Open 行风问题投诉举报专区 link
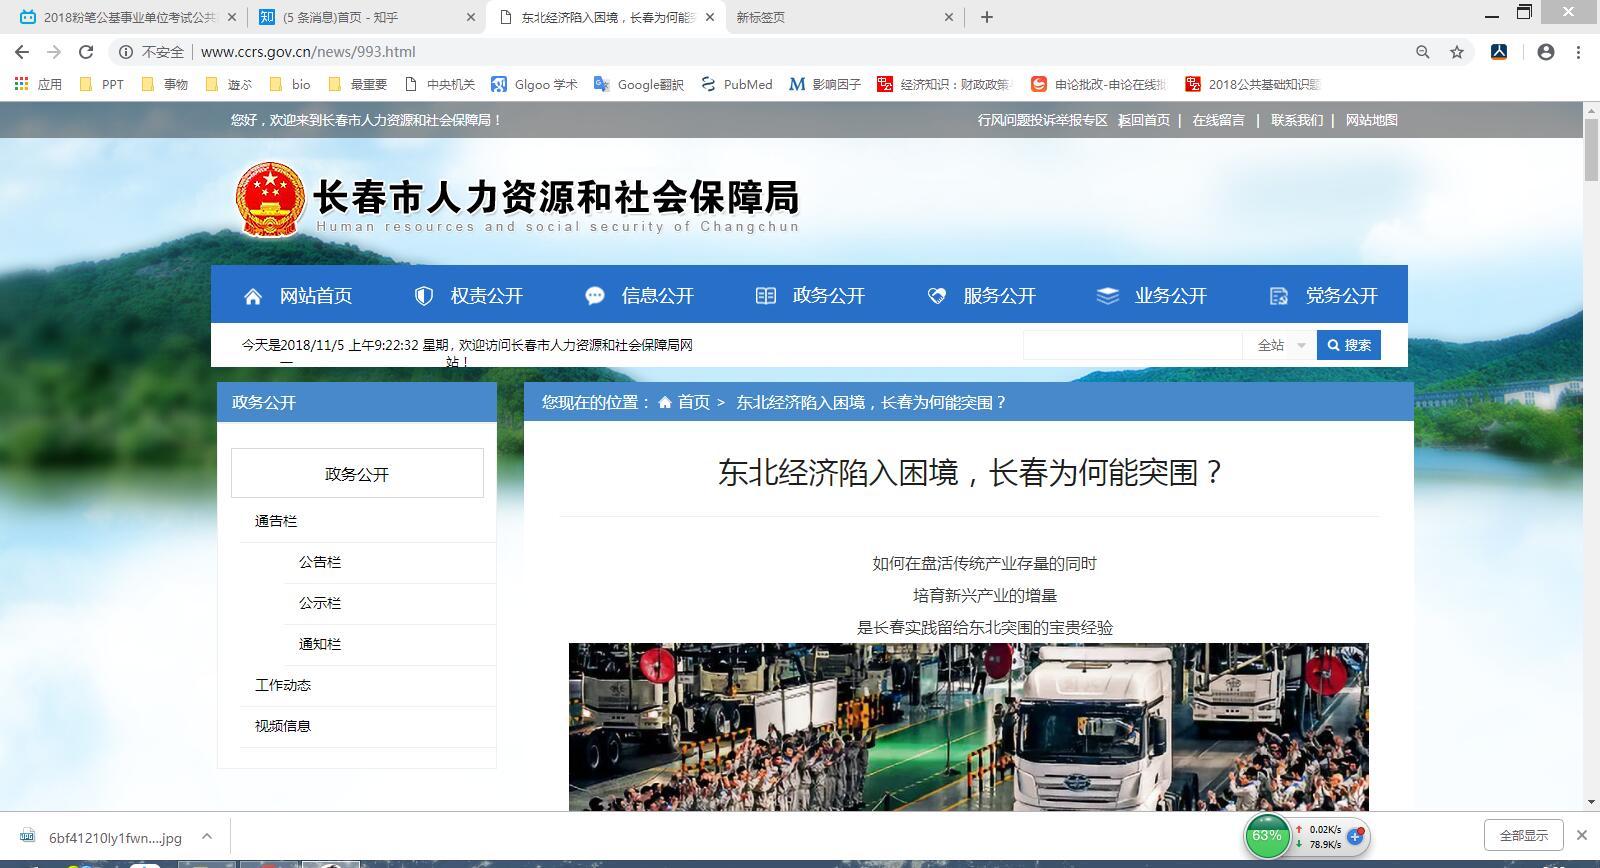This screenshot has height=868, width=1600. coord(1043,120)
